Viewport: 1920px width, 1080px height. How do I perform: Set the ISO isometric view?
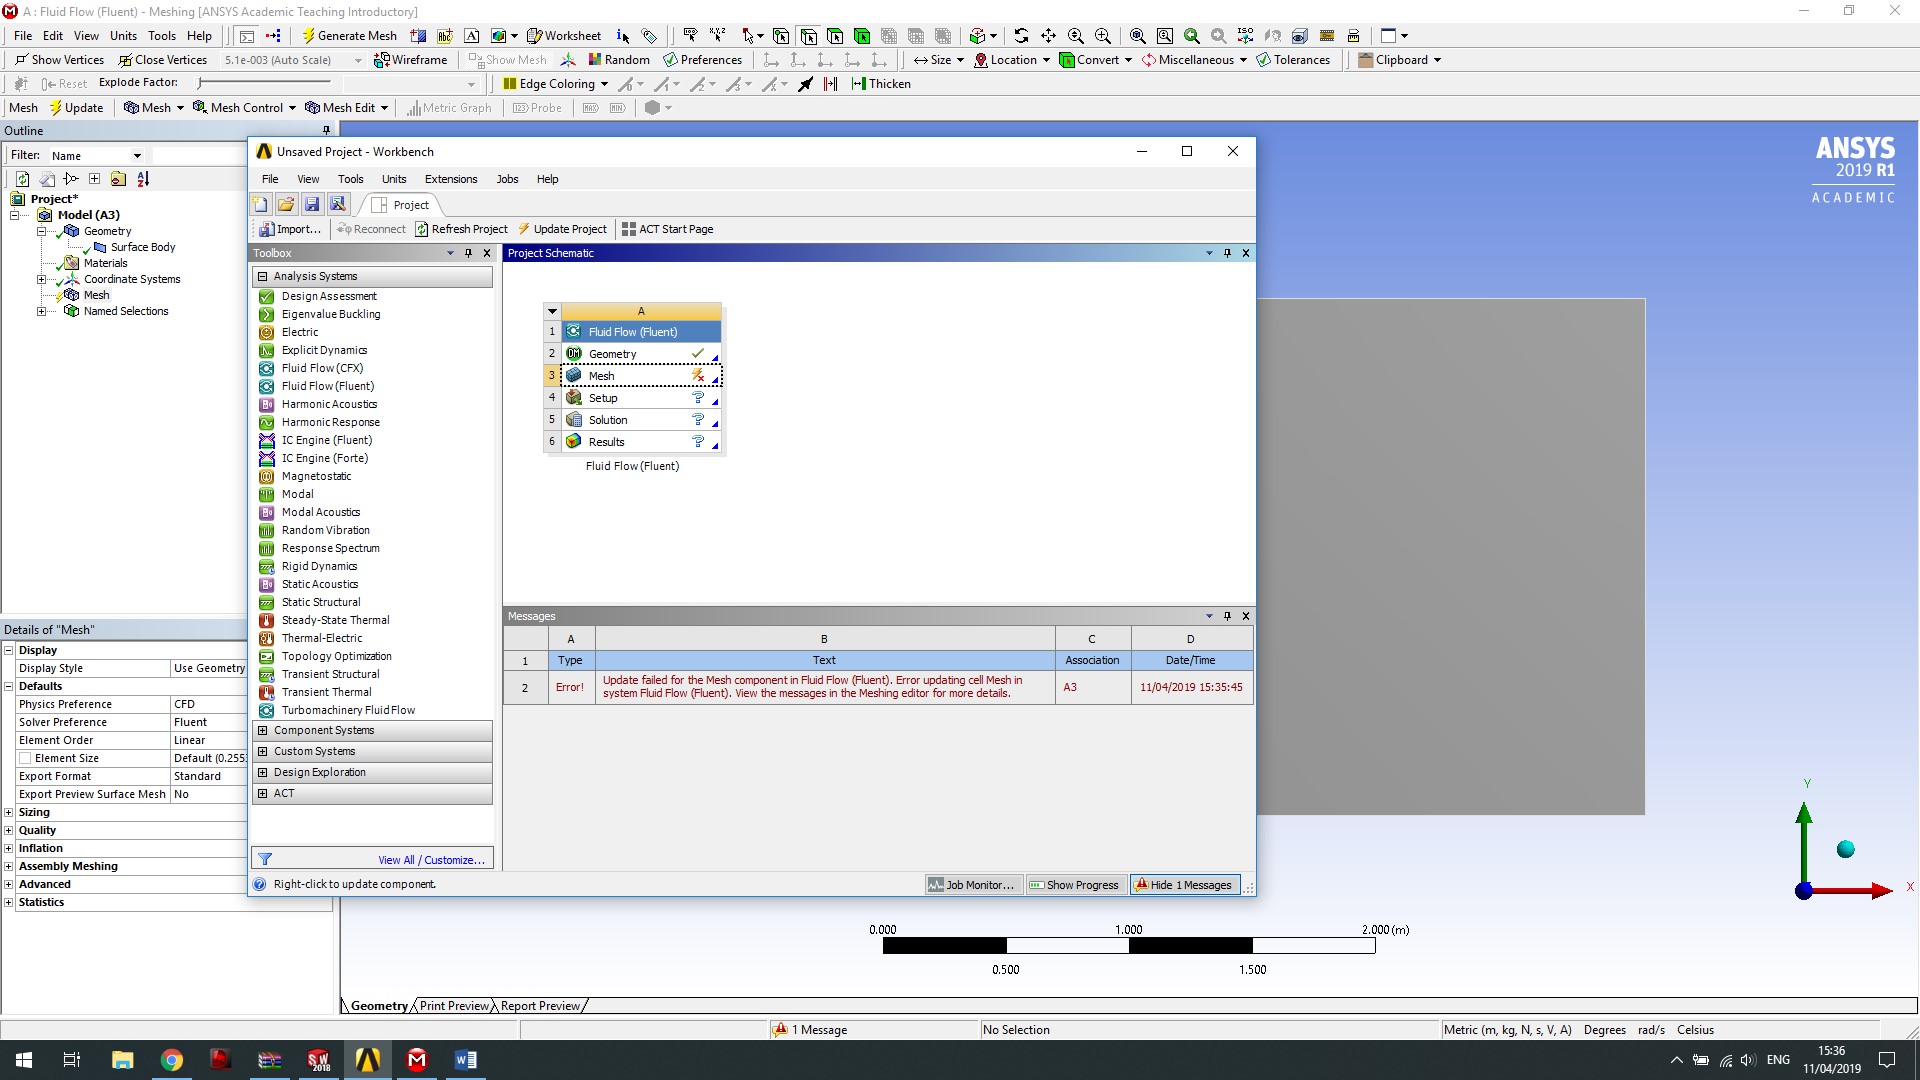pos(1245,35)
